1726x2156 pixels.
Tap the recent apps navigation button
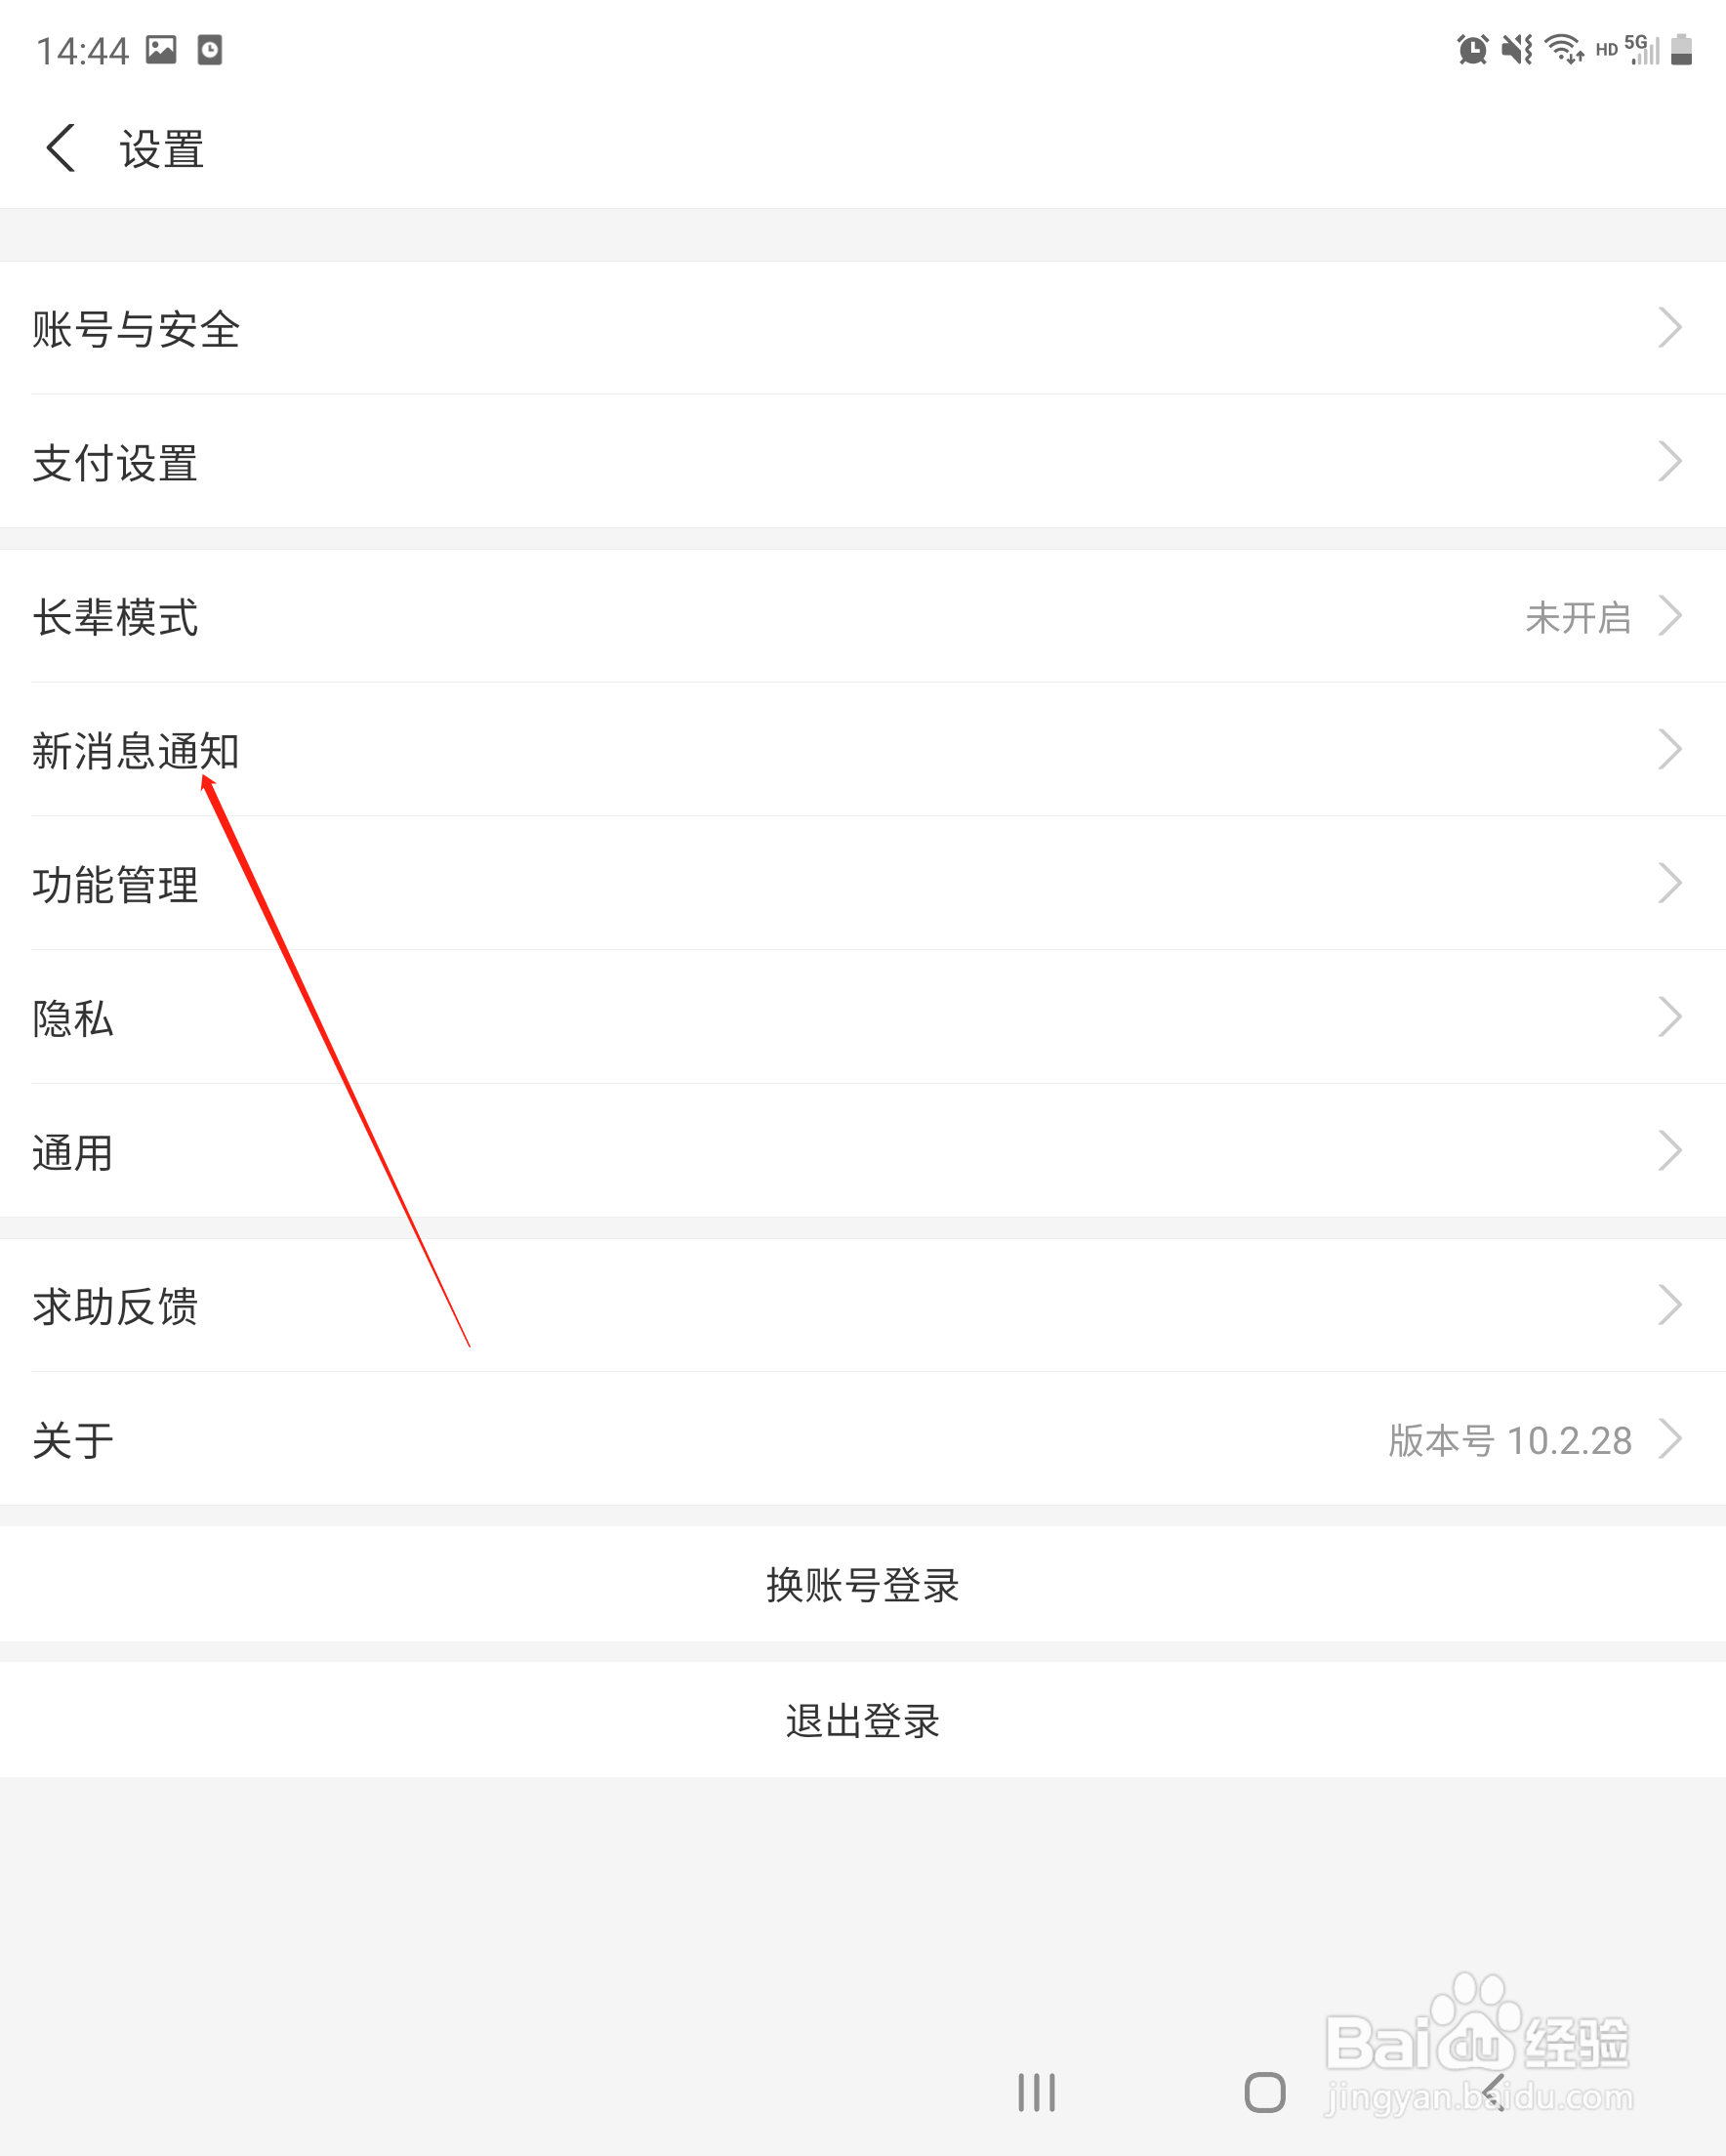point(1036,2092)
